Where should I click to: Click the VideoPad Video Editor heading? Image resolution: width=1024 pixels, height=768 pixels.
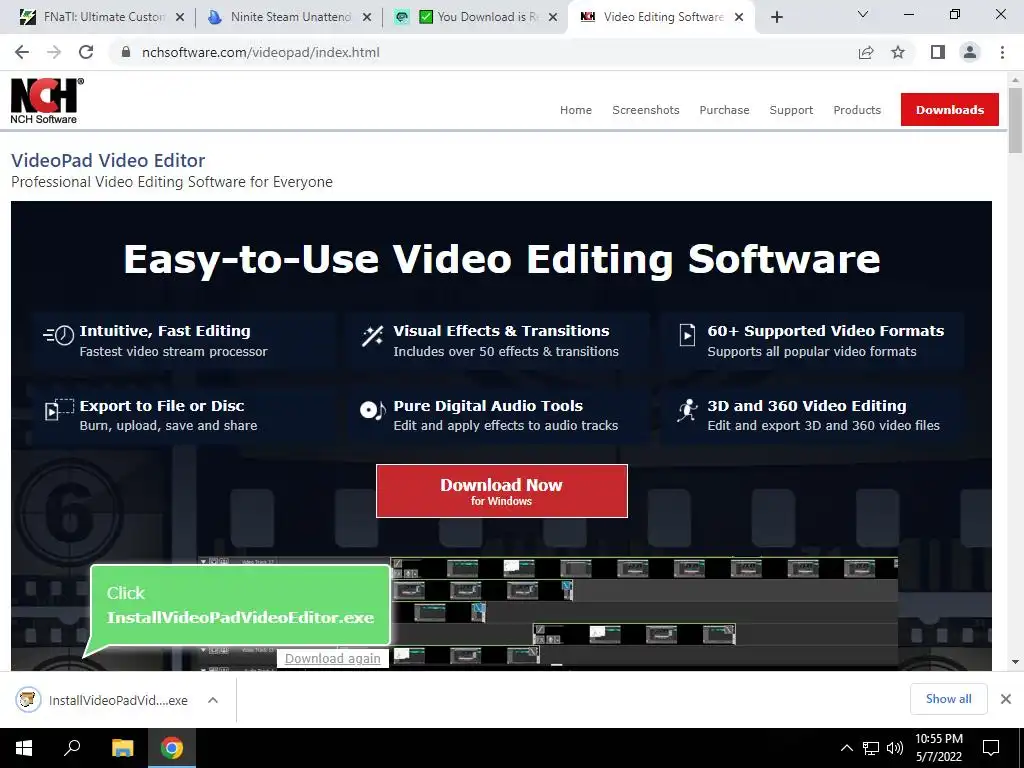click(x=108, y=160)
